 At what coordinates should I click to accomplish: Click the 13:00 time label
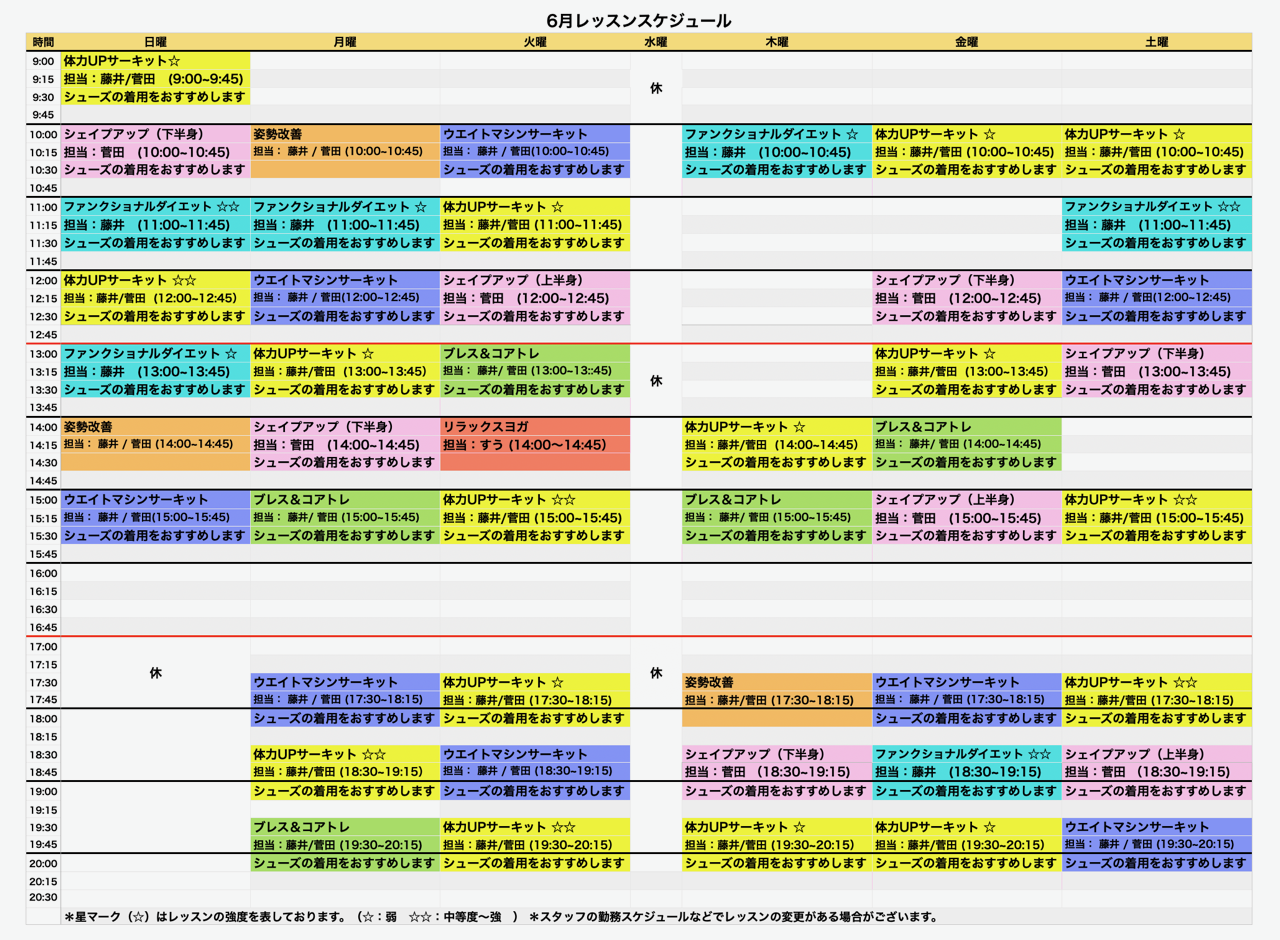(x=43, y=353)
